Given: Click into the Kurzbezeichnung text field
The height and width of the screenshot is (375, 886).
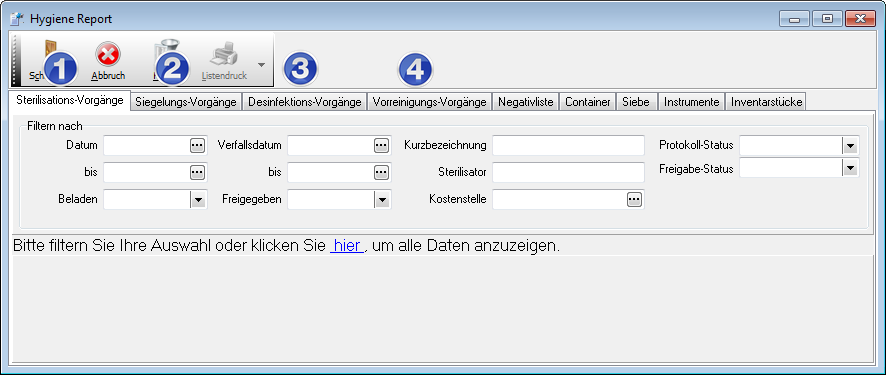Looking at the screenshot, I should [x=568, y=146].
